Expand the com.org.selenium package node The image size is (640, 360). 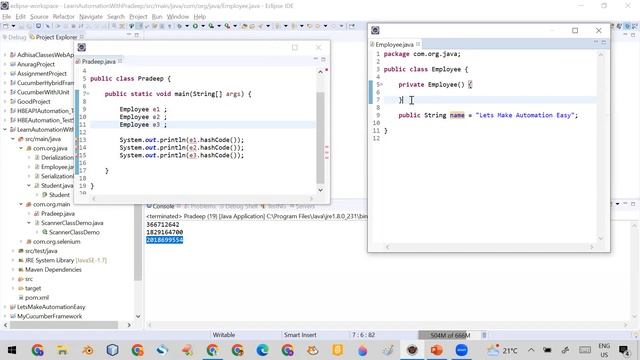(x=21, y=242)
